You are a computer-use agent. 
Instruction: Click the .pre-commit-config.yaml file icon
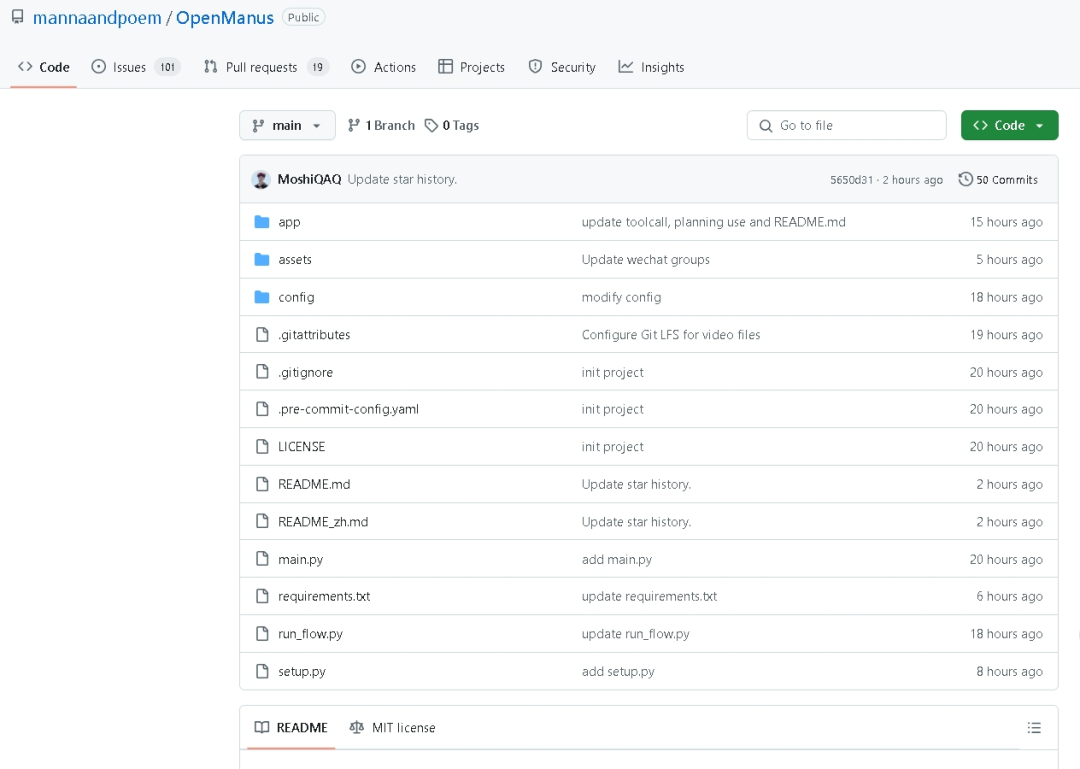tap(262, 409)
